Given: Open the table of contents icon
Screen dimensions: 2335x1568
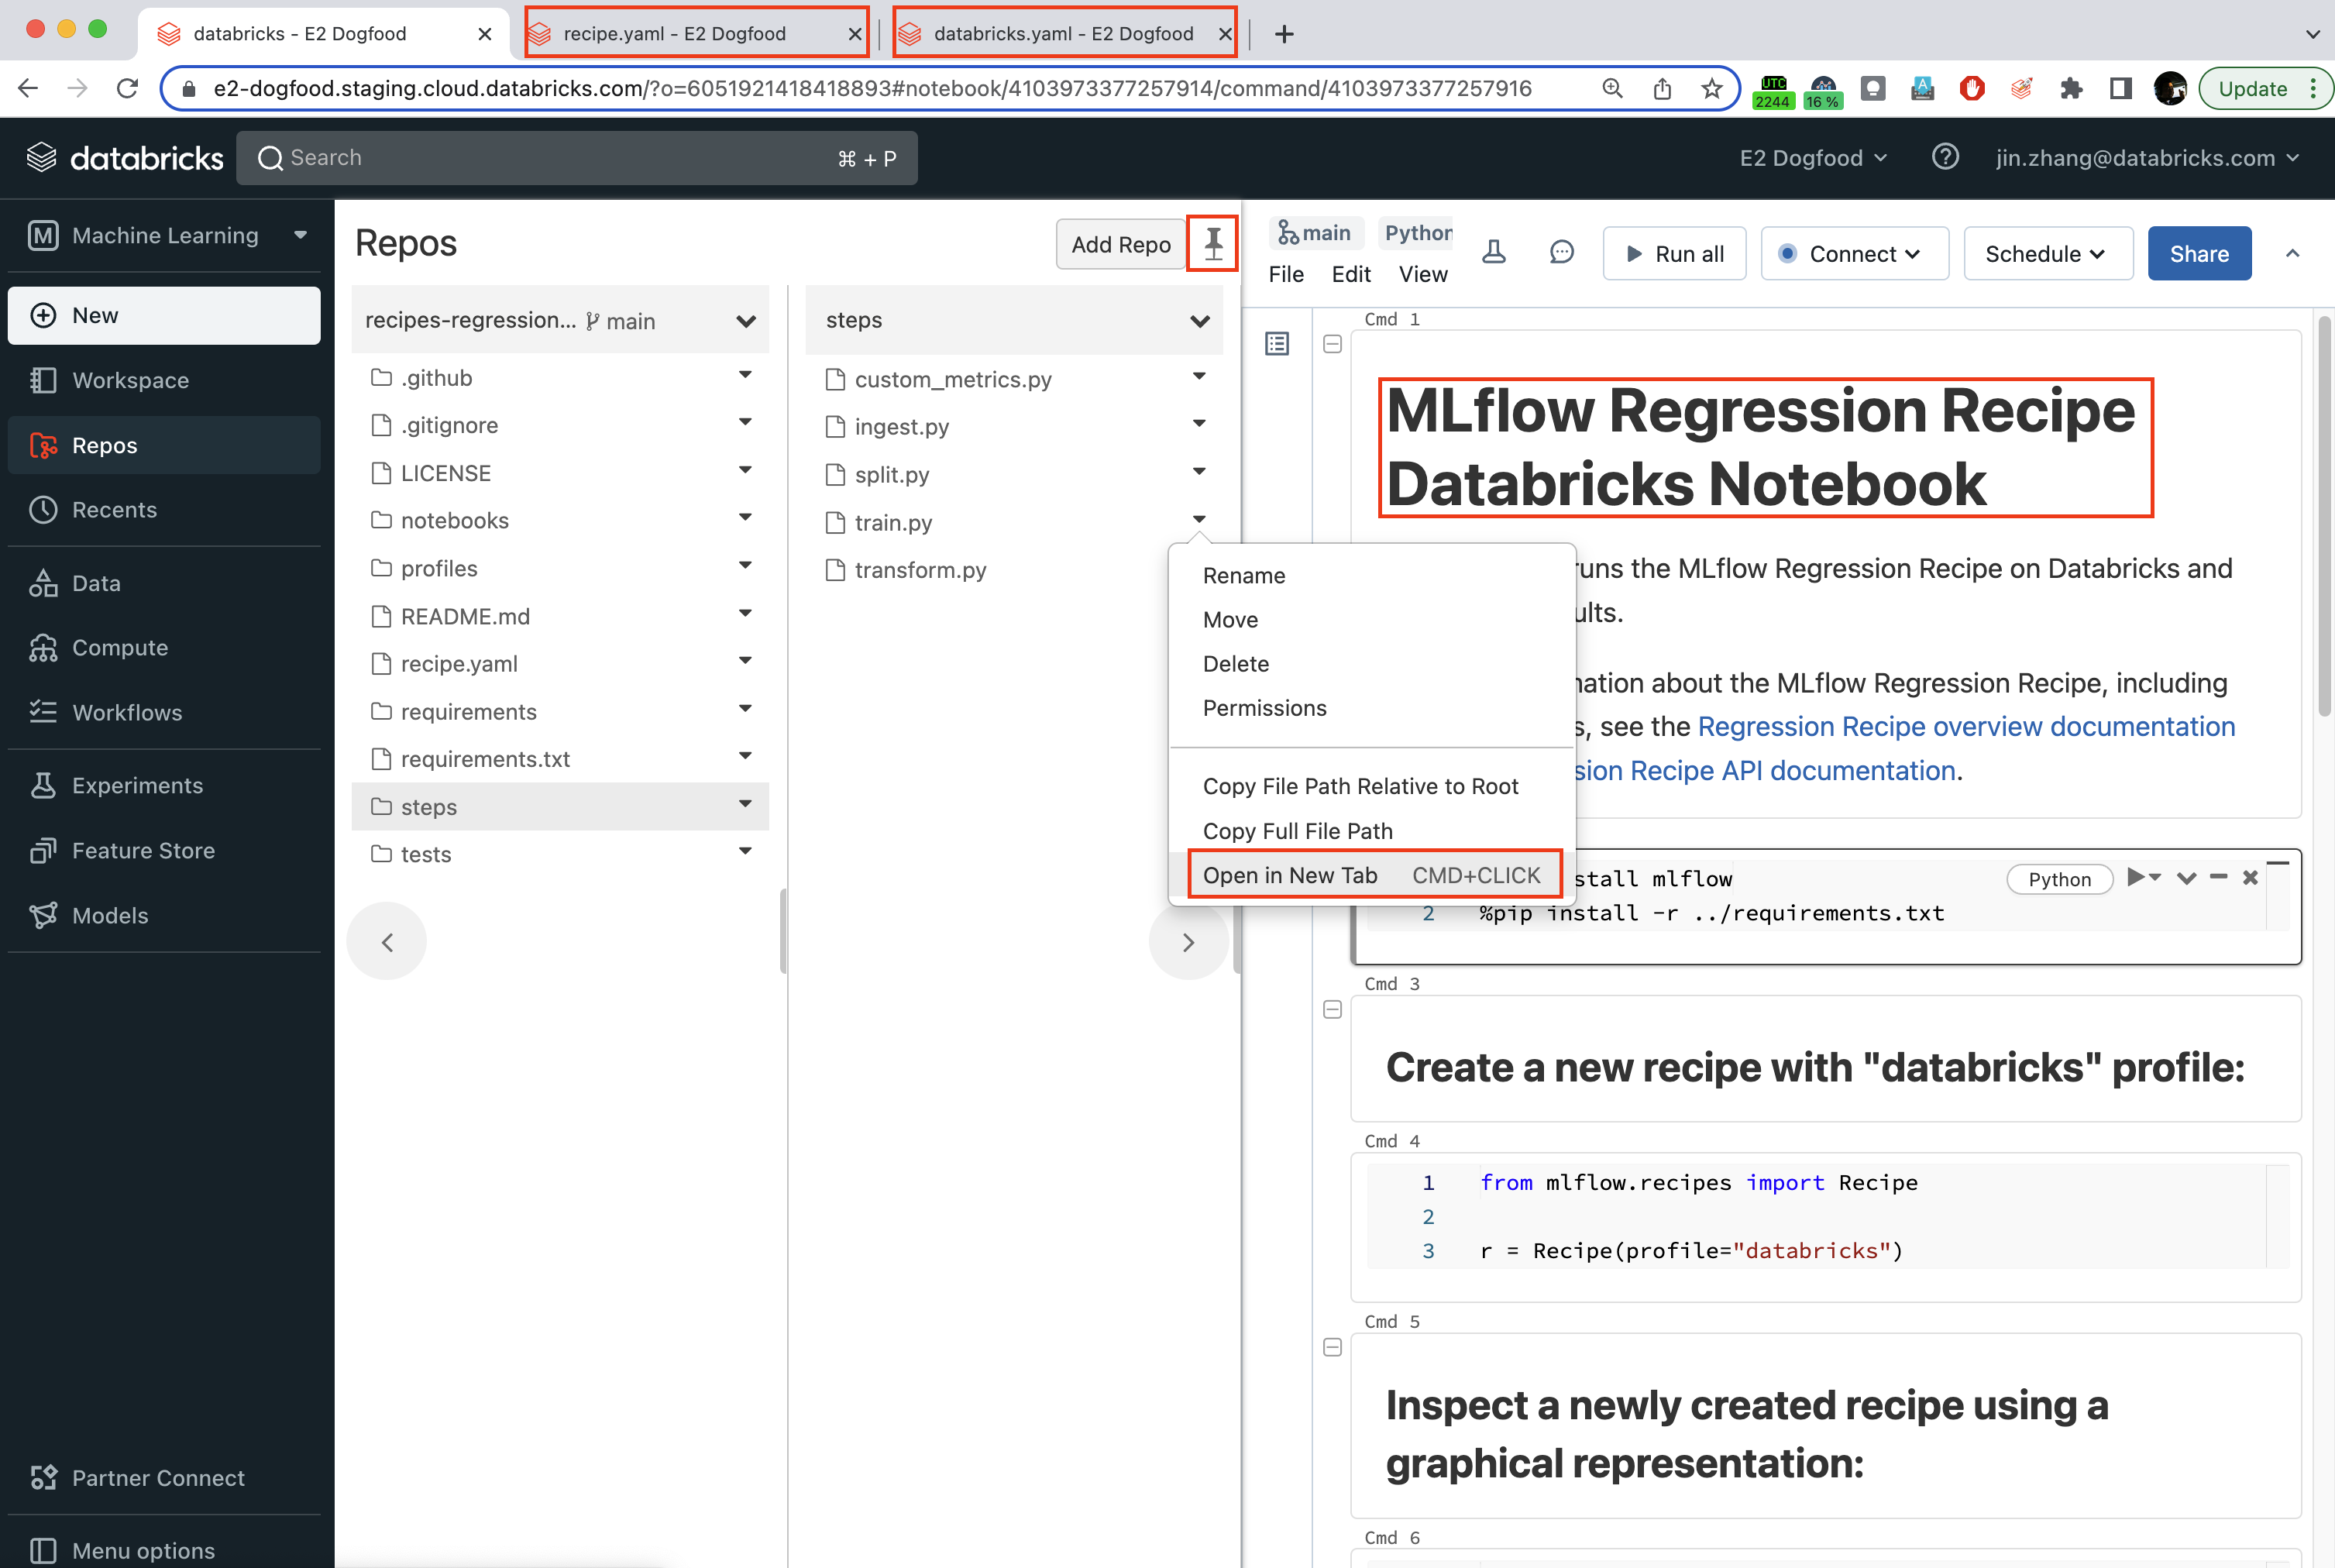Looking at the screenshot, I should (1277, 344).
